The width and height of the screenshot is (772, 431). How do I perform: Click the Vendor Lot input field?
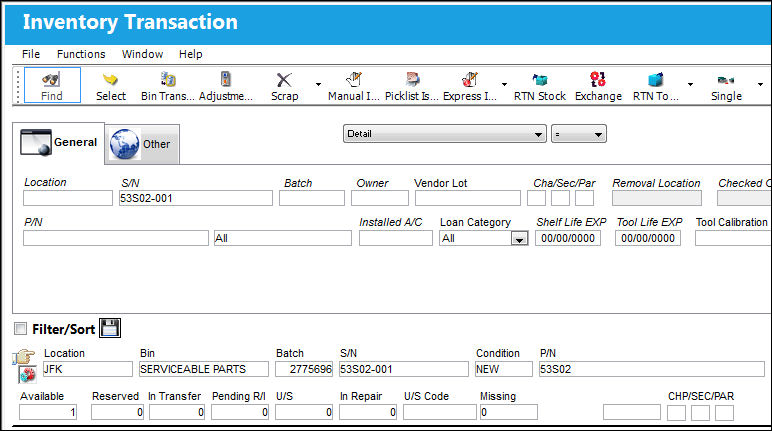[468, 198]
